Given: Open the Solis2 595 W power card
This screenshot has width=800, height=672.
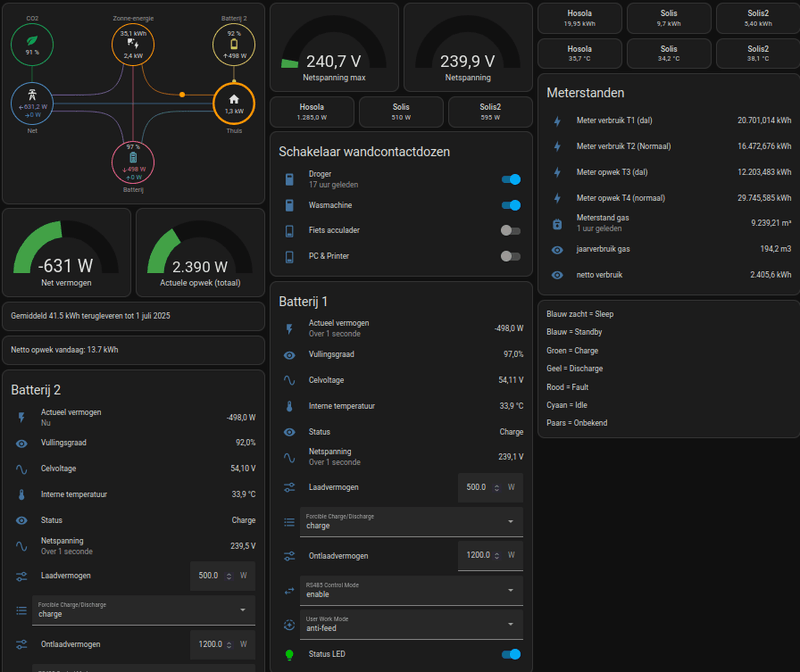Looking at the screenshot, I should [x=490, y=112].
